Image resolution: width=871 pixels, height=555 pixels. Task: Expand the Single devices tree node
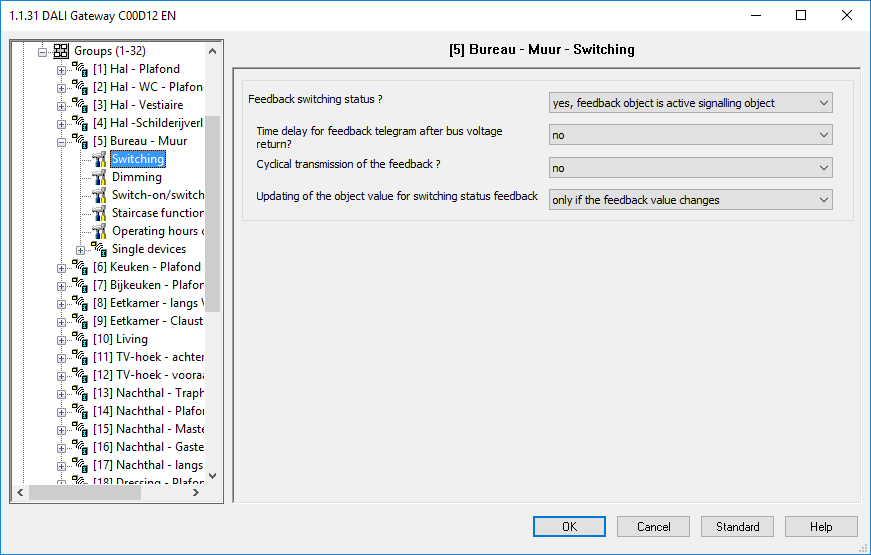[x=81, y=249]
